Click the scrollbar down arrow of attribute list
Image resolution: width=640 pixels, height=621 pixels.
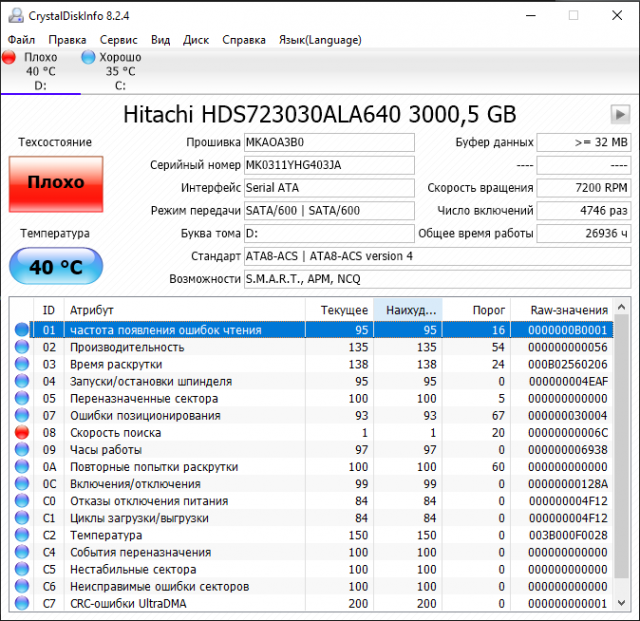tap(622, 603)
